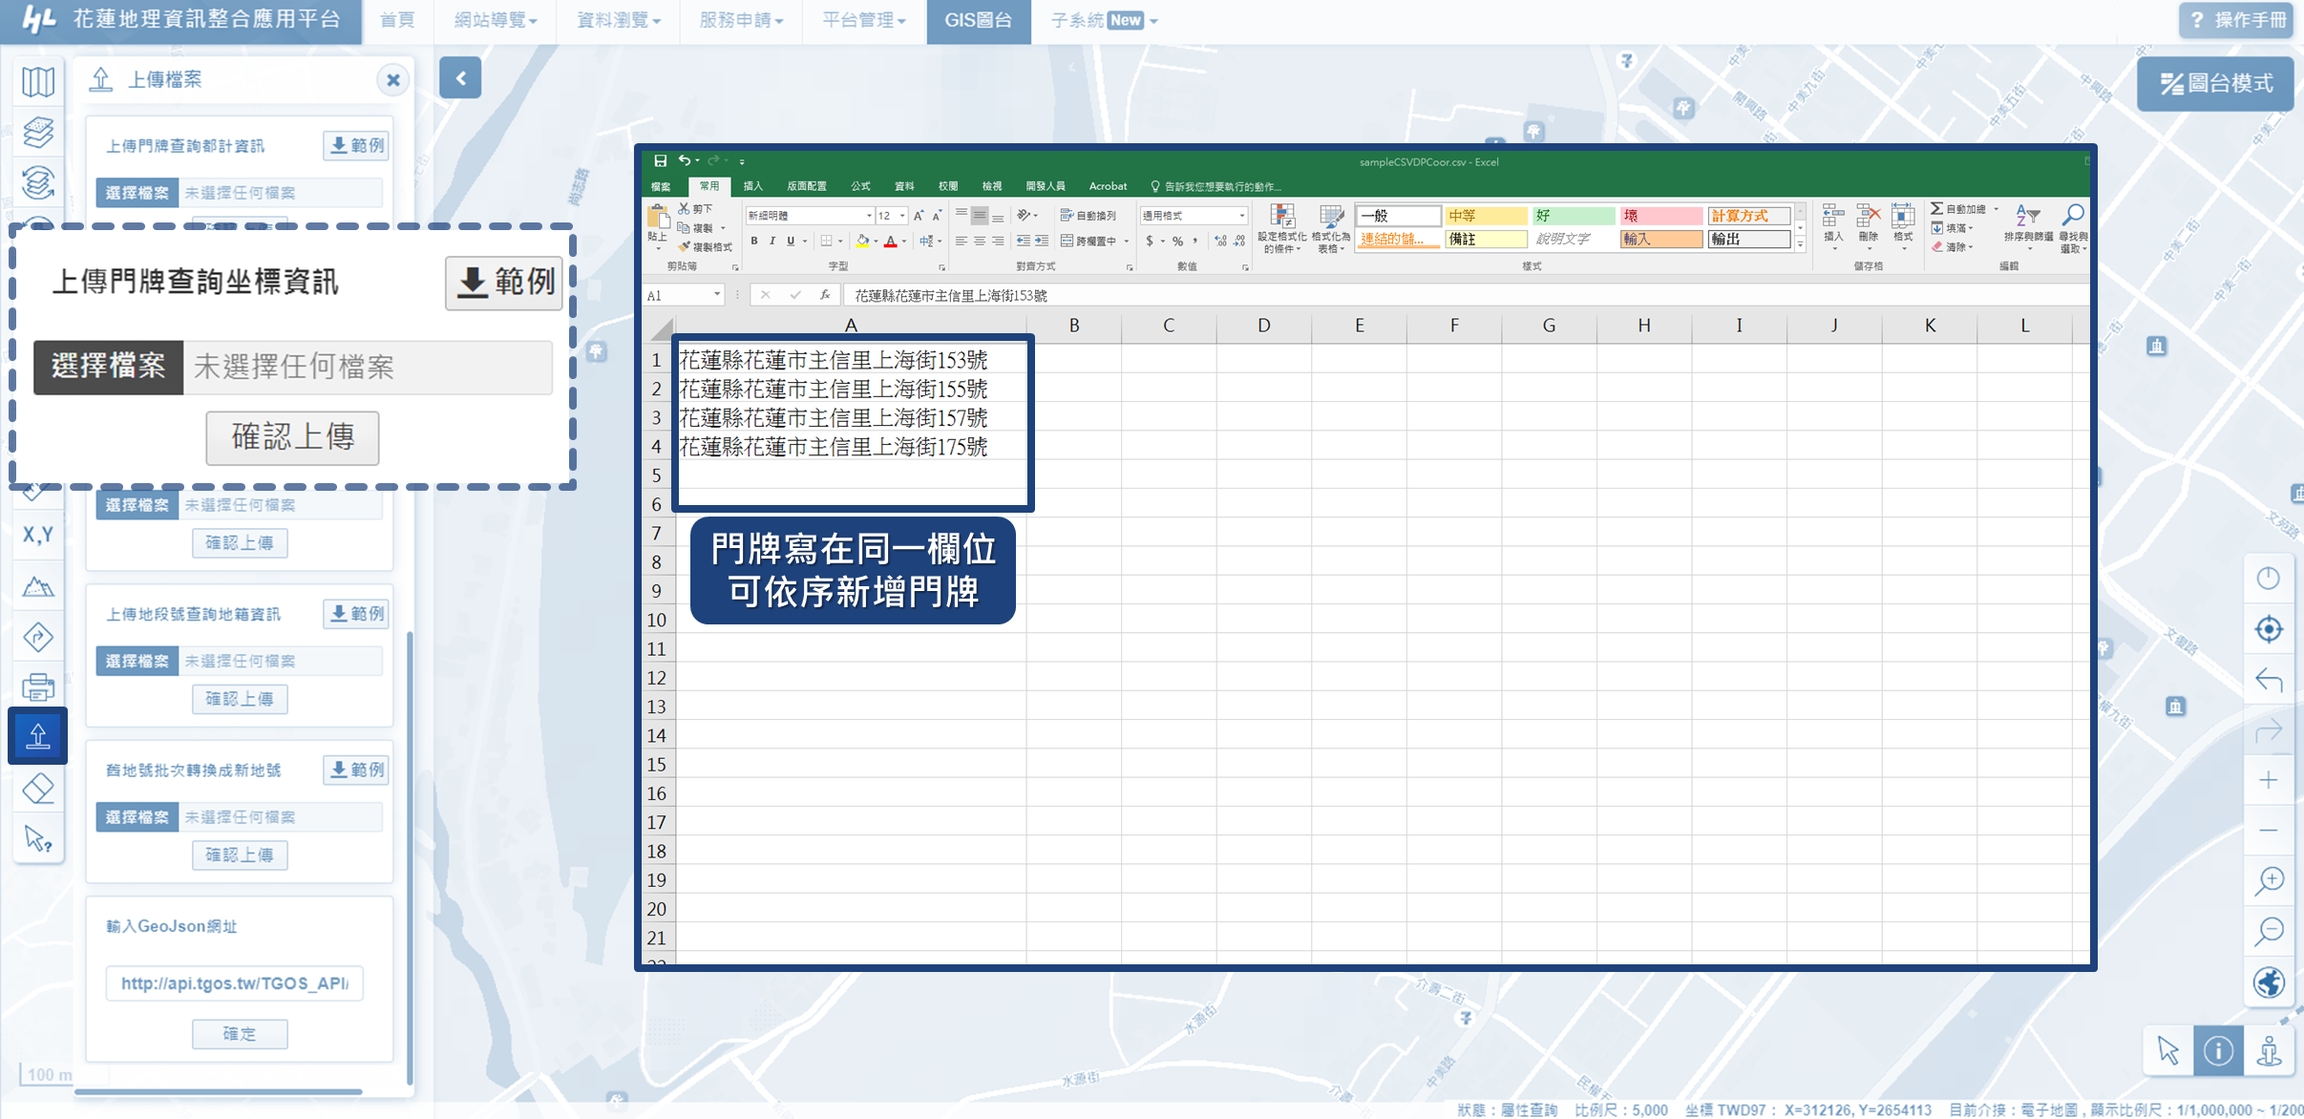Open the print tool in sidebar

pos(38,687)
